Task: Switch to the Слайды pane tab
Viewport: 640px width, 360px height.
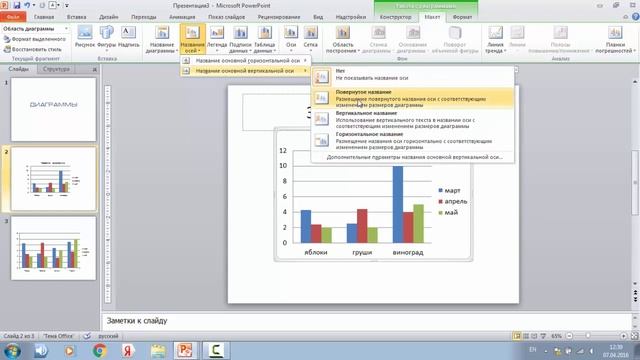Action: [x=18, y=69]
